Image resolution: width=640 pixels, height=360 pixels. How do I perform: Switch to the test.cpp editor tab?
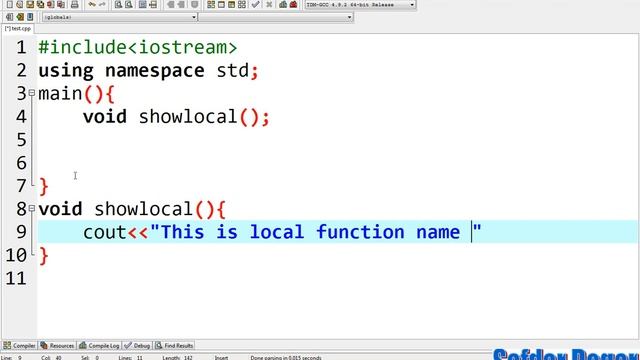[x=18, y=29]
